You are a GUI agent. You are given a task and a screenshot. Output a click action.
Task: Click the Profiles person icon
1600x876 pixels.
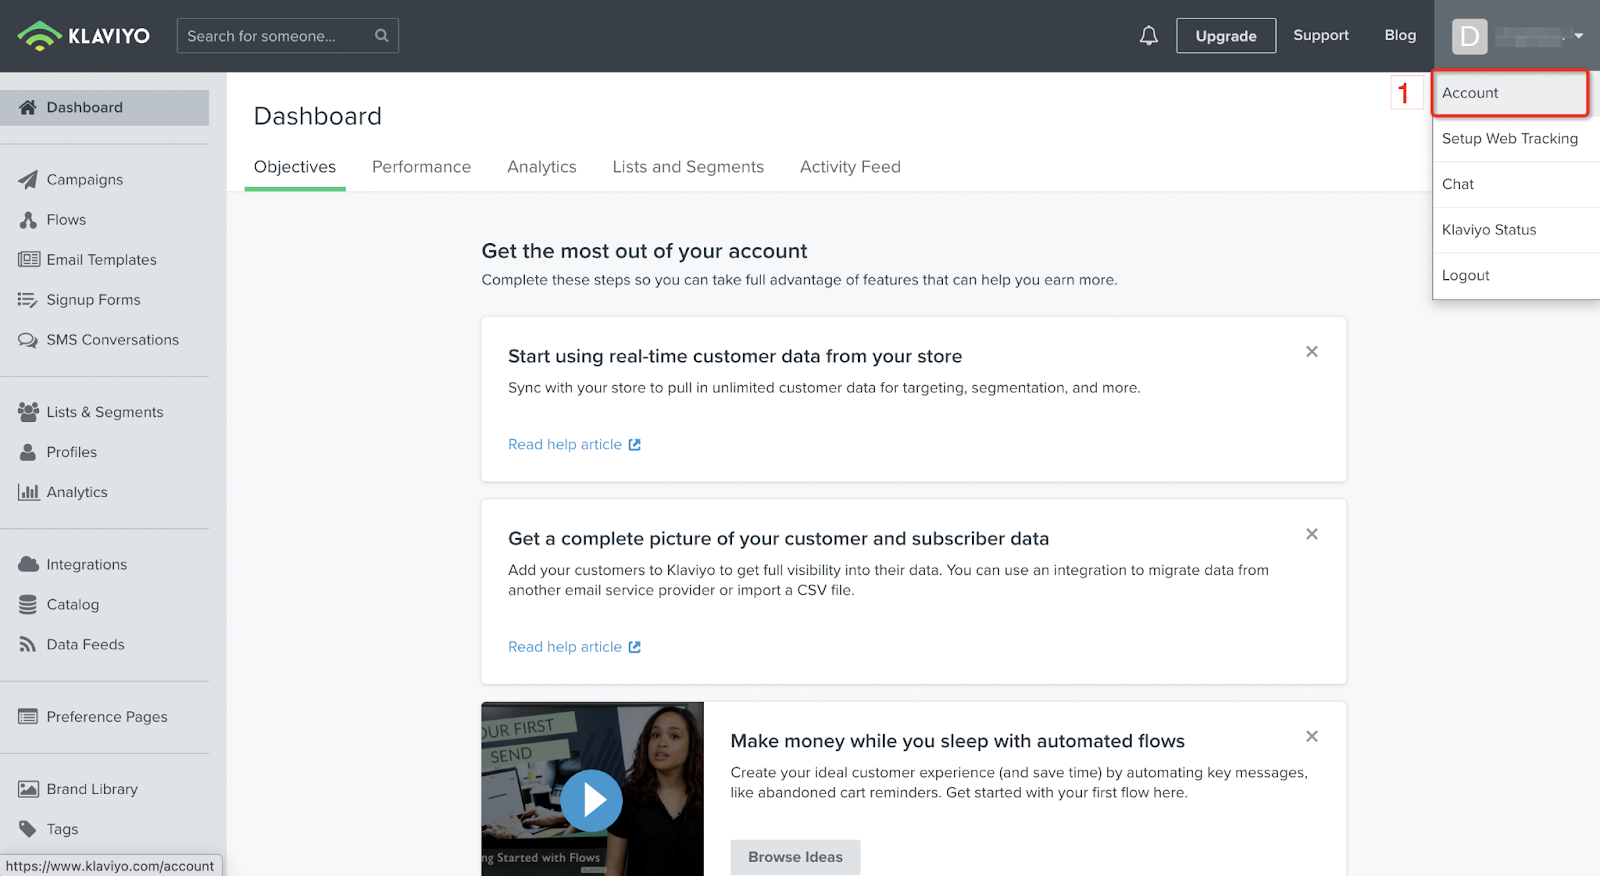pos(28,452)
